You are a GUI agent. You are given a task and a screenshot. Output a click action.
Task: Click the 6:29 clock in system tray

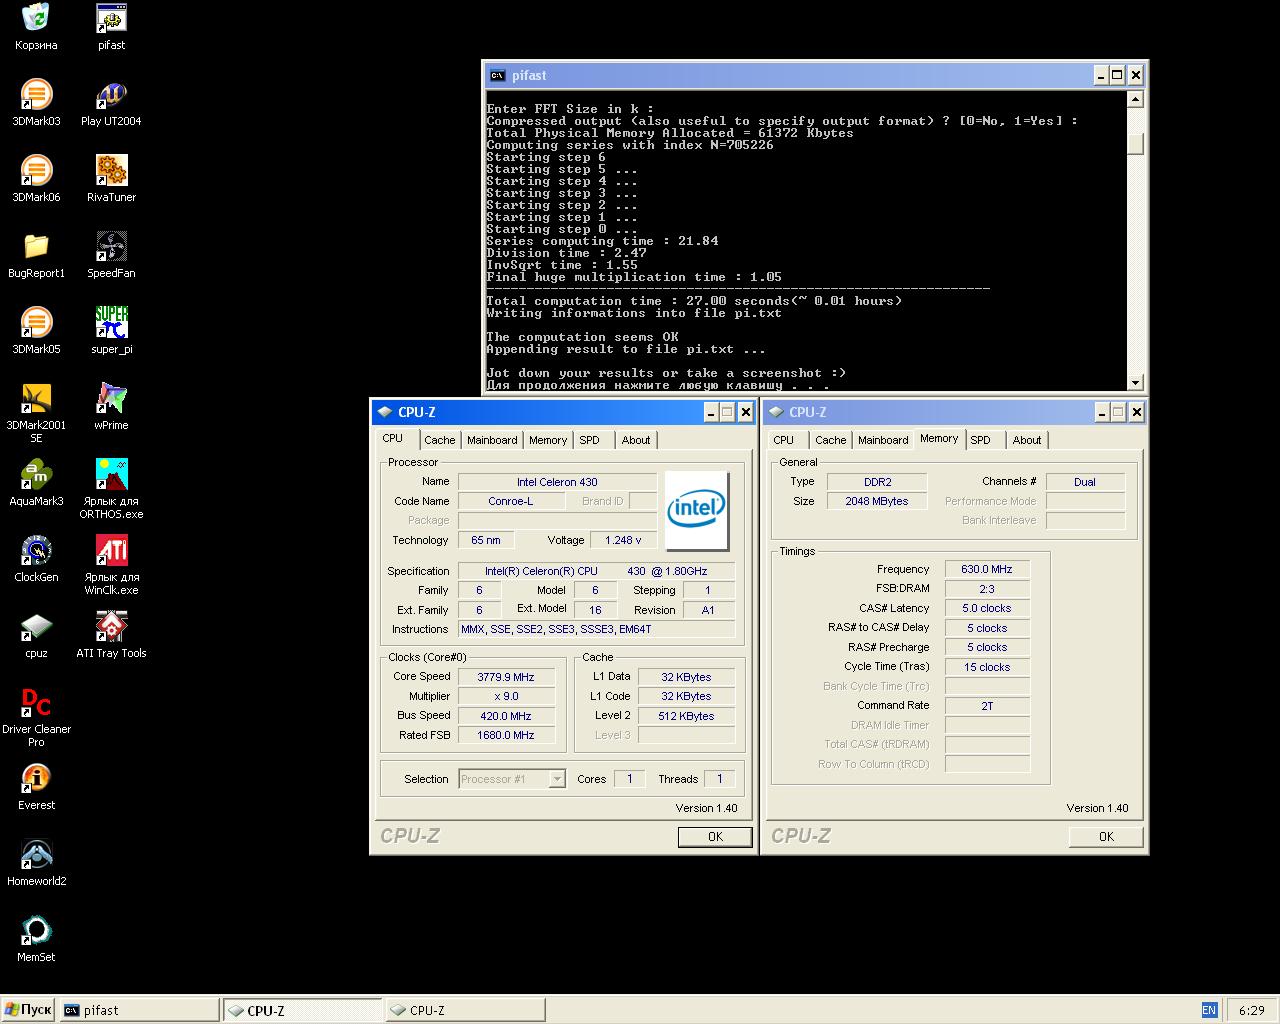[1251, 1011]
